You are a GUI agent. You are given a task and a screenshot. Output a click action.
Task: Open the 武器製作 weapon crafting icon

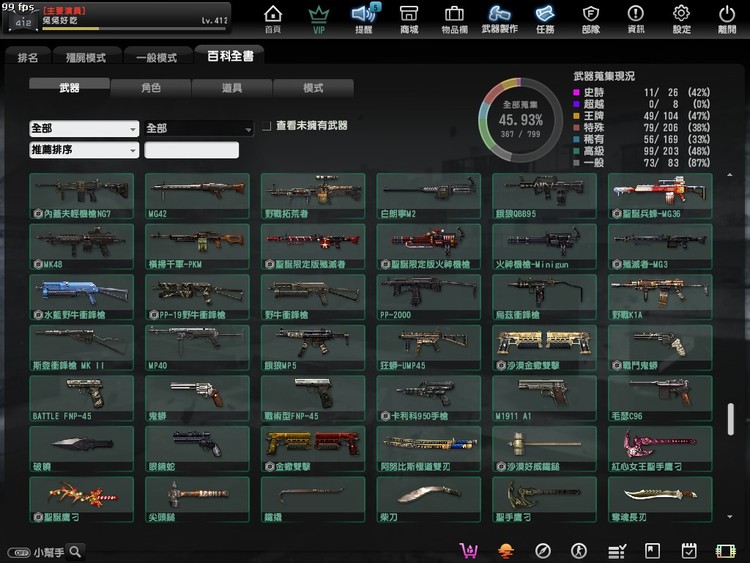[x=499, y=18]
